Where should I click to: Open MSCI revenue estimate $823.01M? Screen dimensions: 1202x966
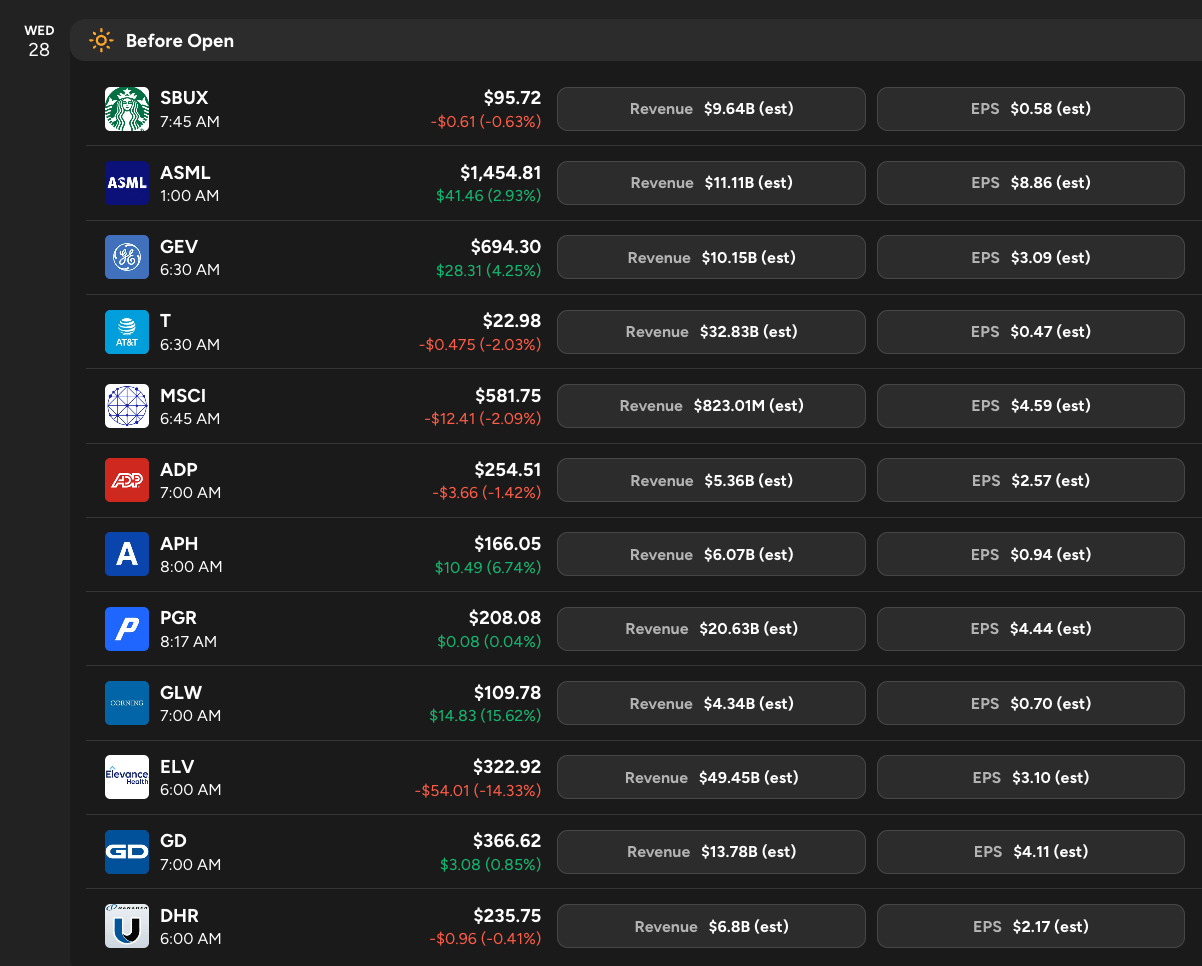point(711,406)
